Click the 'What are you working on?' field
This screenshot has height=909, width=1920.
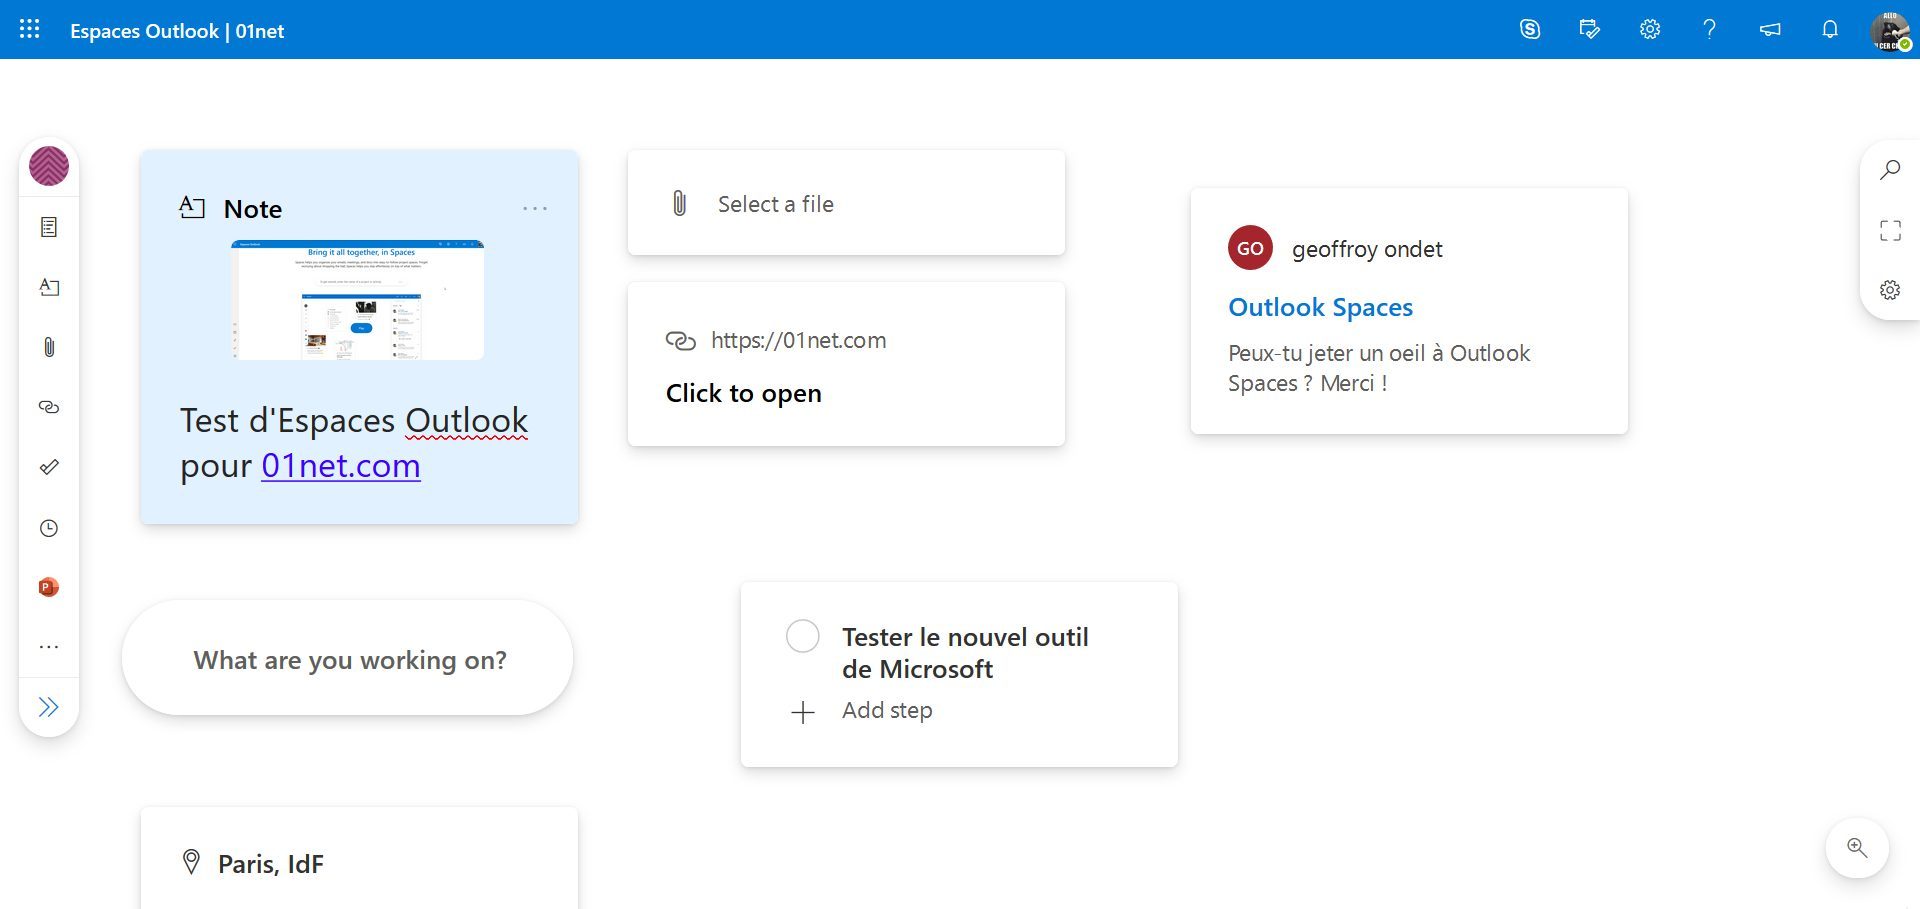point(349,660)
